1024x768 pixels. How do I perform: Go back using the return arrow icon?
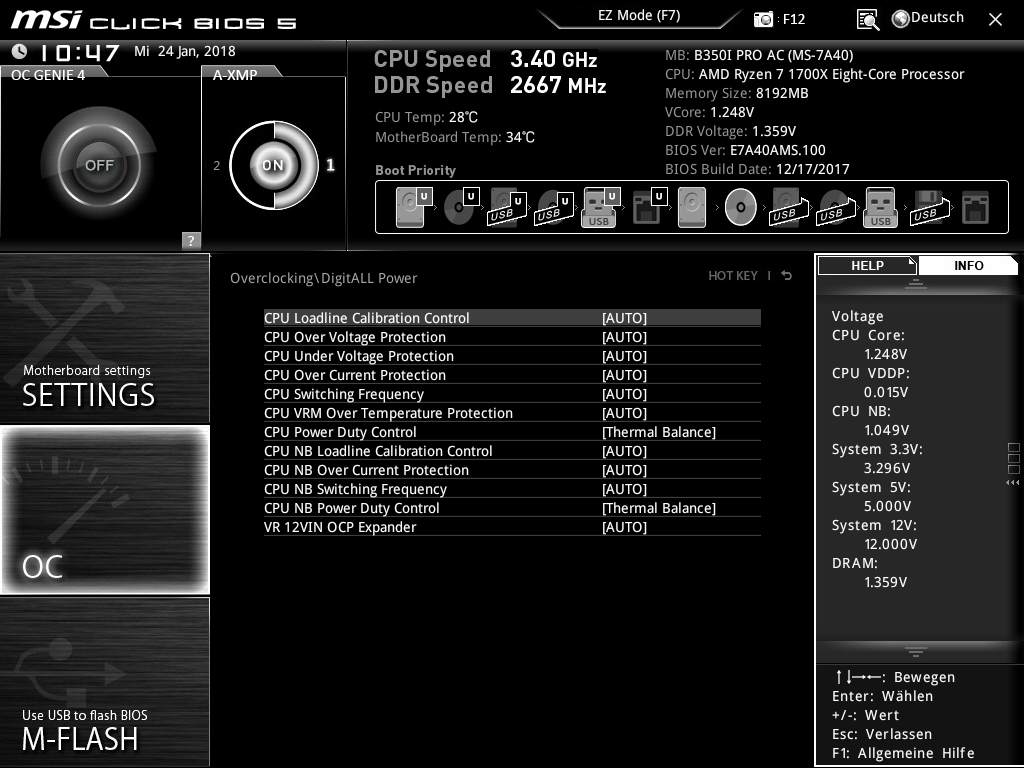(x=787, y=276)
